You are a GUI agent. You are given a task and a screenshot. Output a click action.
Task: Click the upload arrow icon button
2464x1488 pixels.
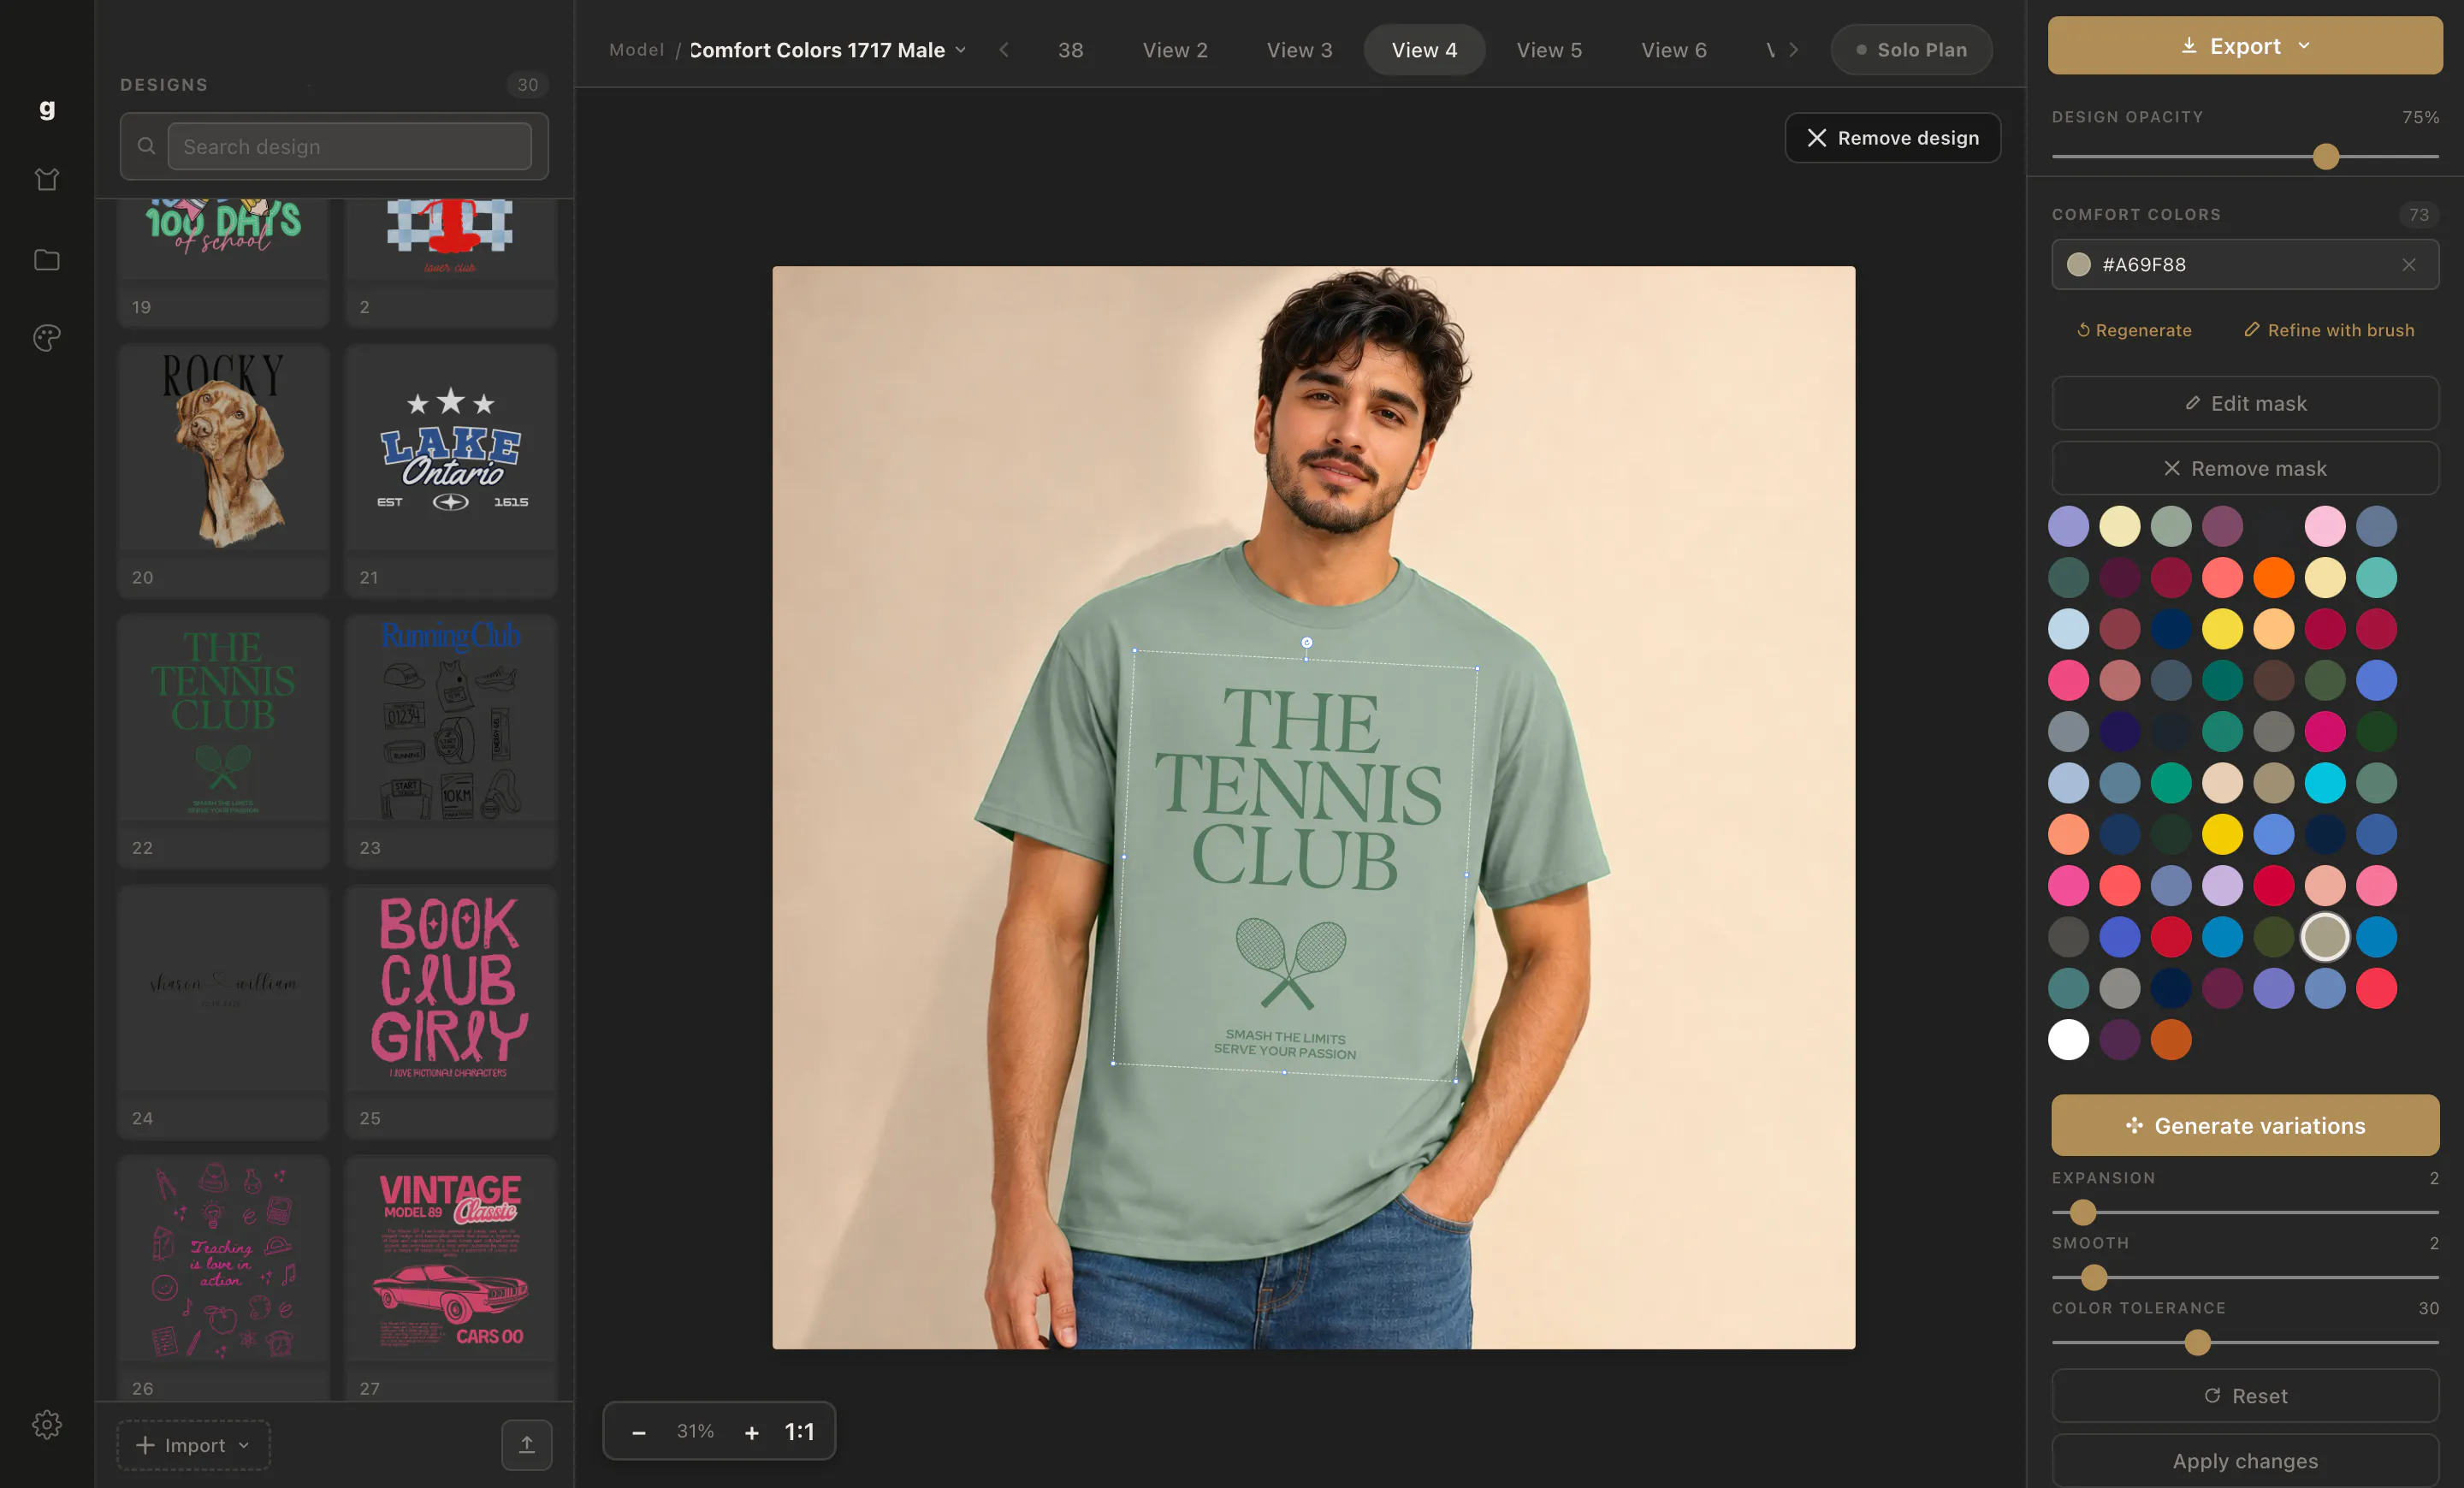[x=527, y=1444]
